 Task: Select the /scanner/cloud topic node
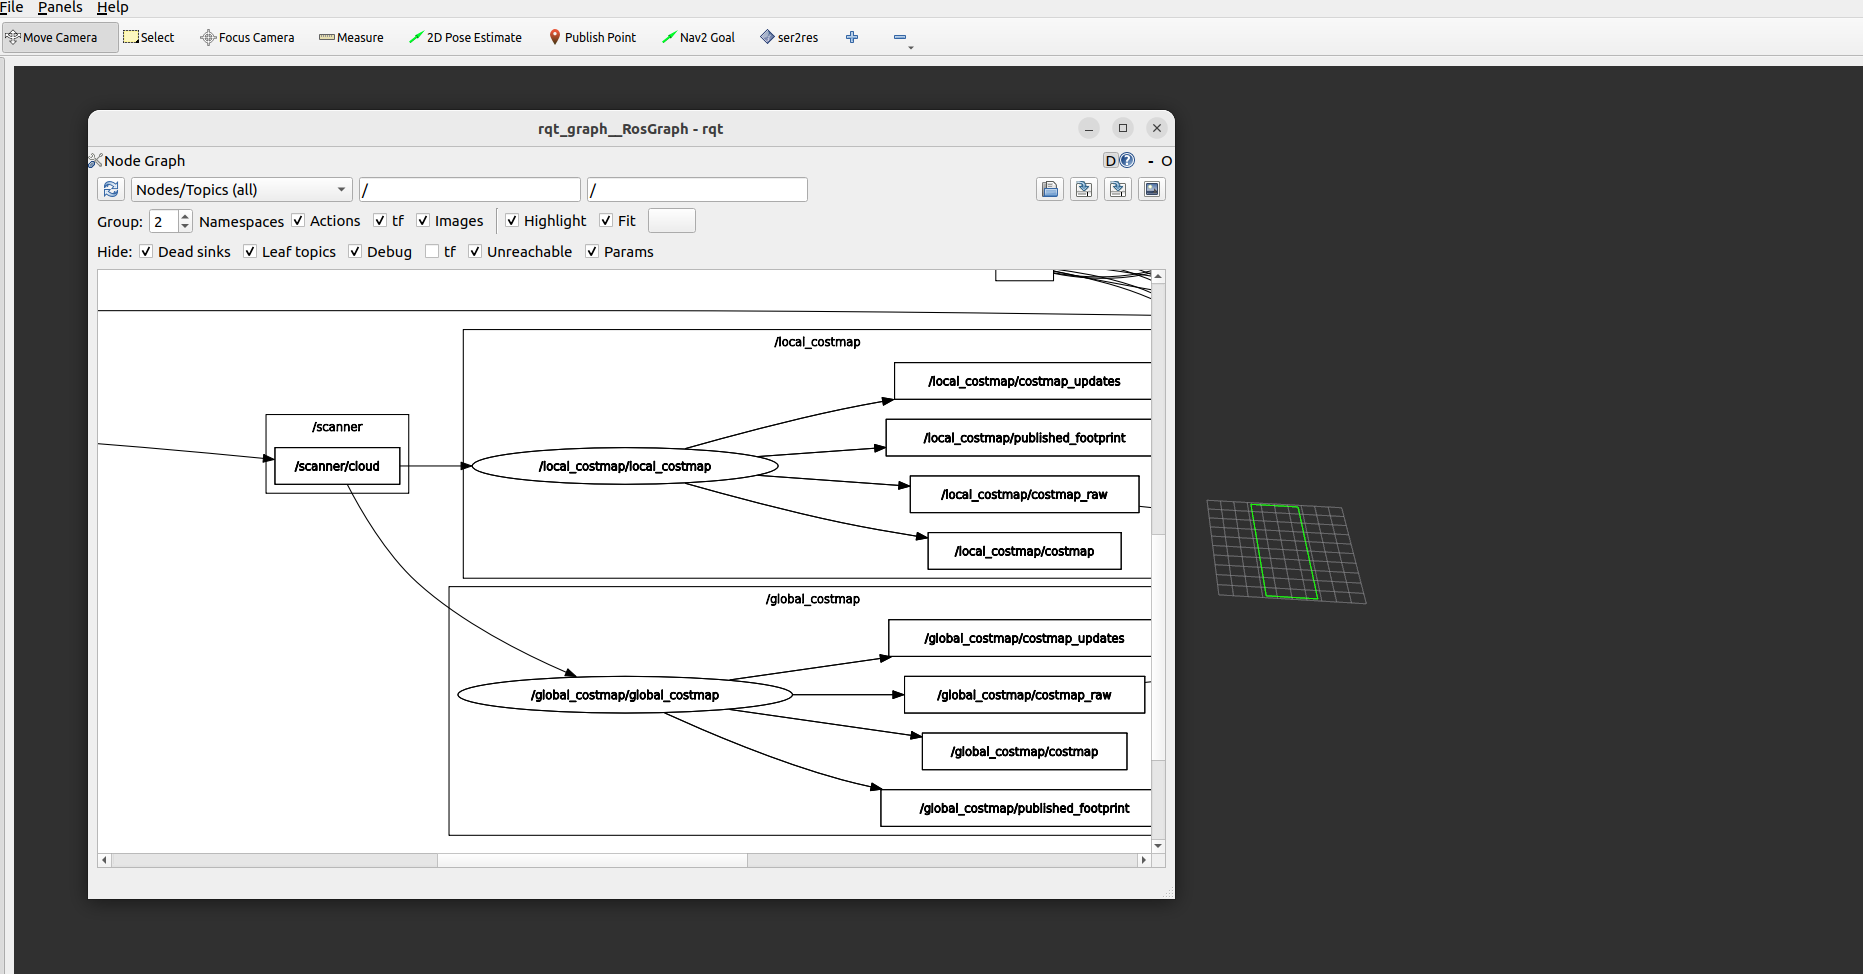337,466
